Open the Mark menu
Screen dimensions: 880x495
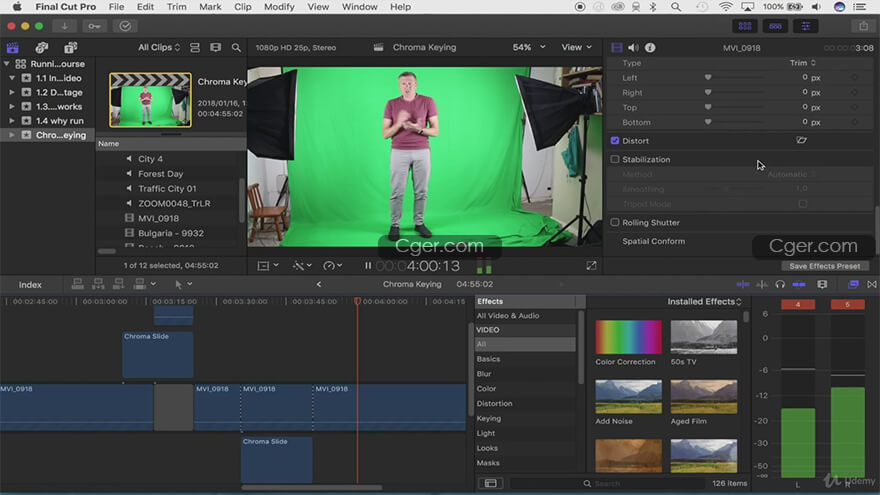(210, 7)
